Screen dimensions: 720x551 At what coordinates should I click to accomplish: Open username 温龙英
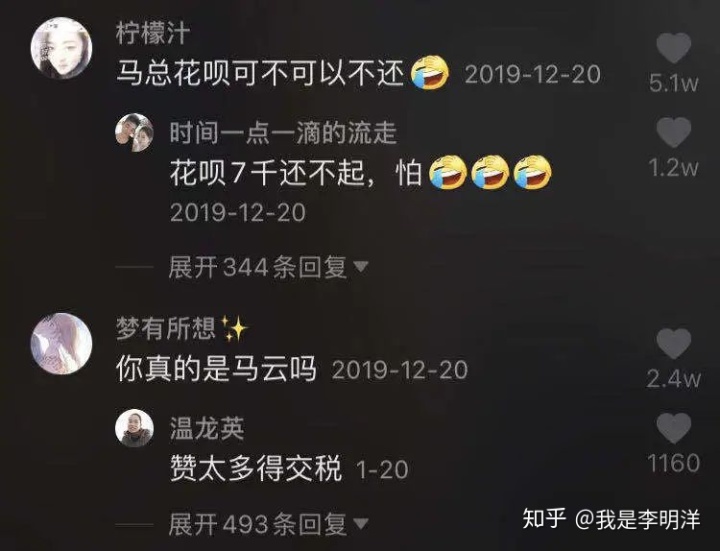click(x=207, y=428)
